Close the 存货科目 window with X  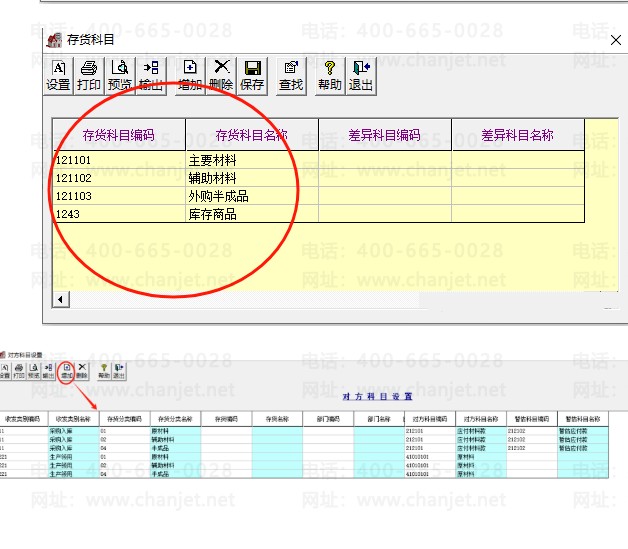click(x=616, y=40)
